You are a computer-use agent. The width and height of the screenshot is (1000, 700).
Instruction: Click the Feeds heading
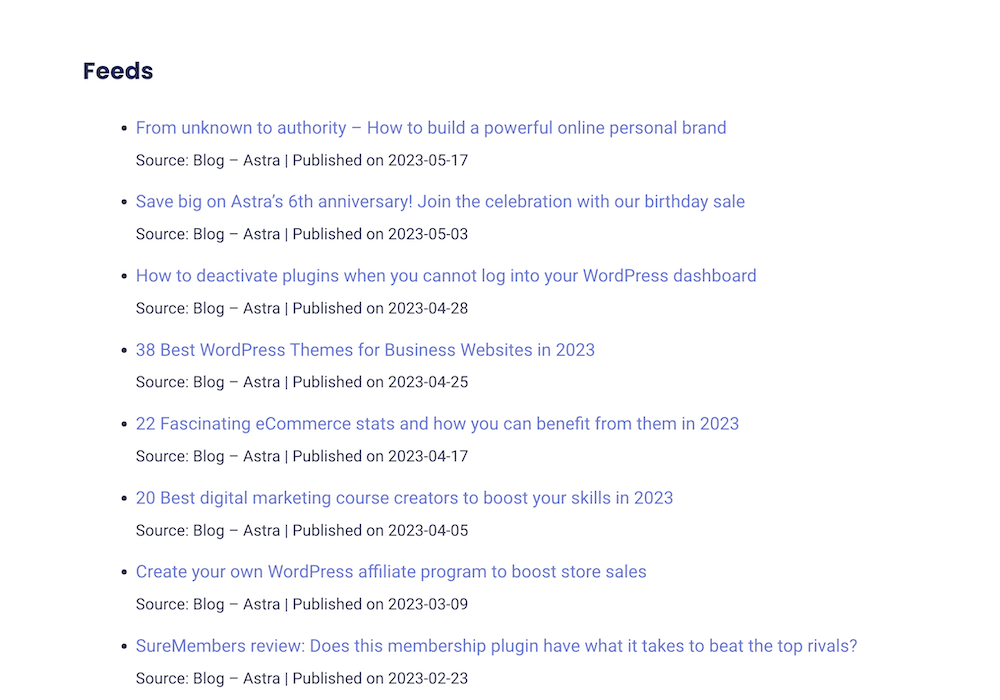pos(118,71)
